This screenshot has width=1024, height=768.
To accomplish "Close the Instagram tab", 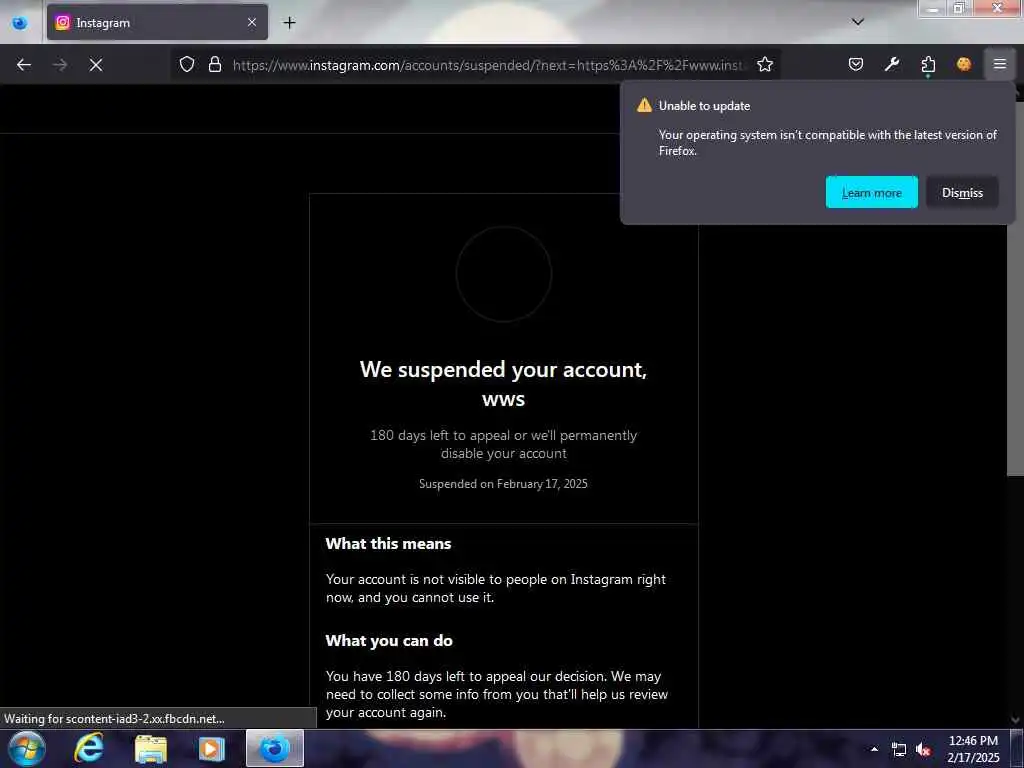I will pyautogui.click(x=252, y=22).
